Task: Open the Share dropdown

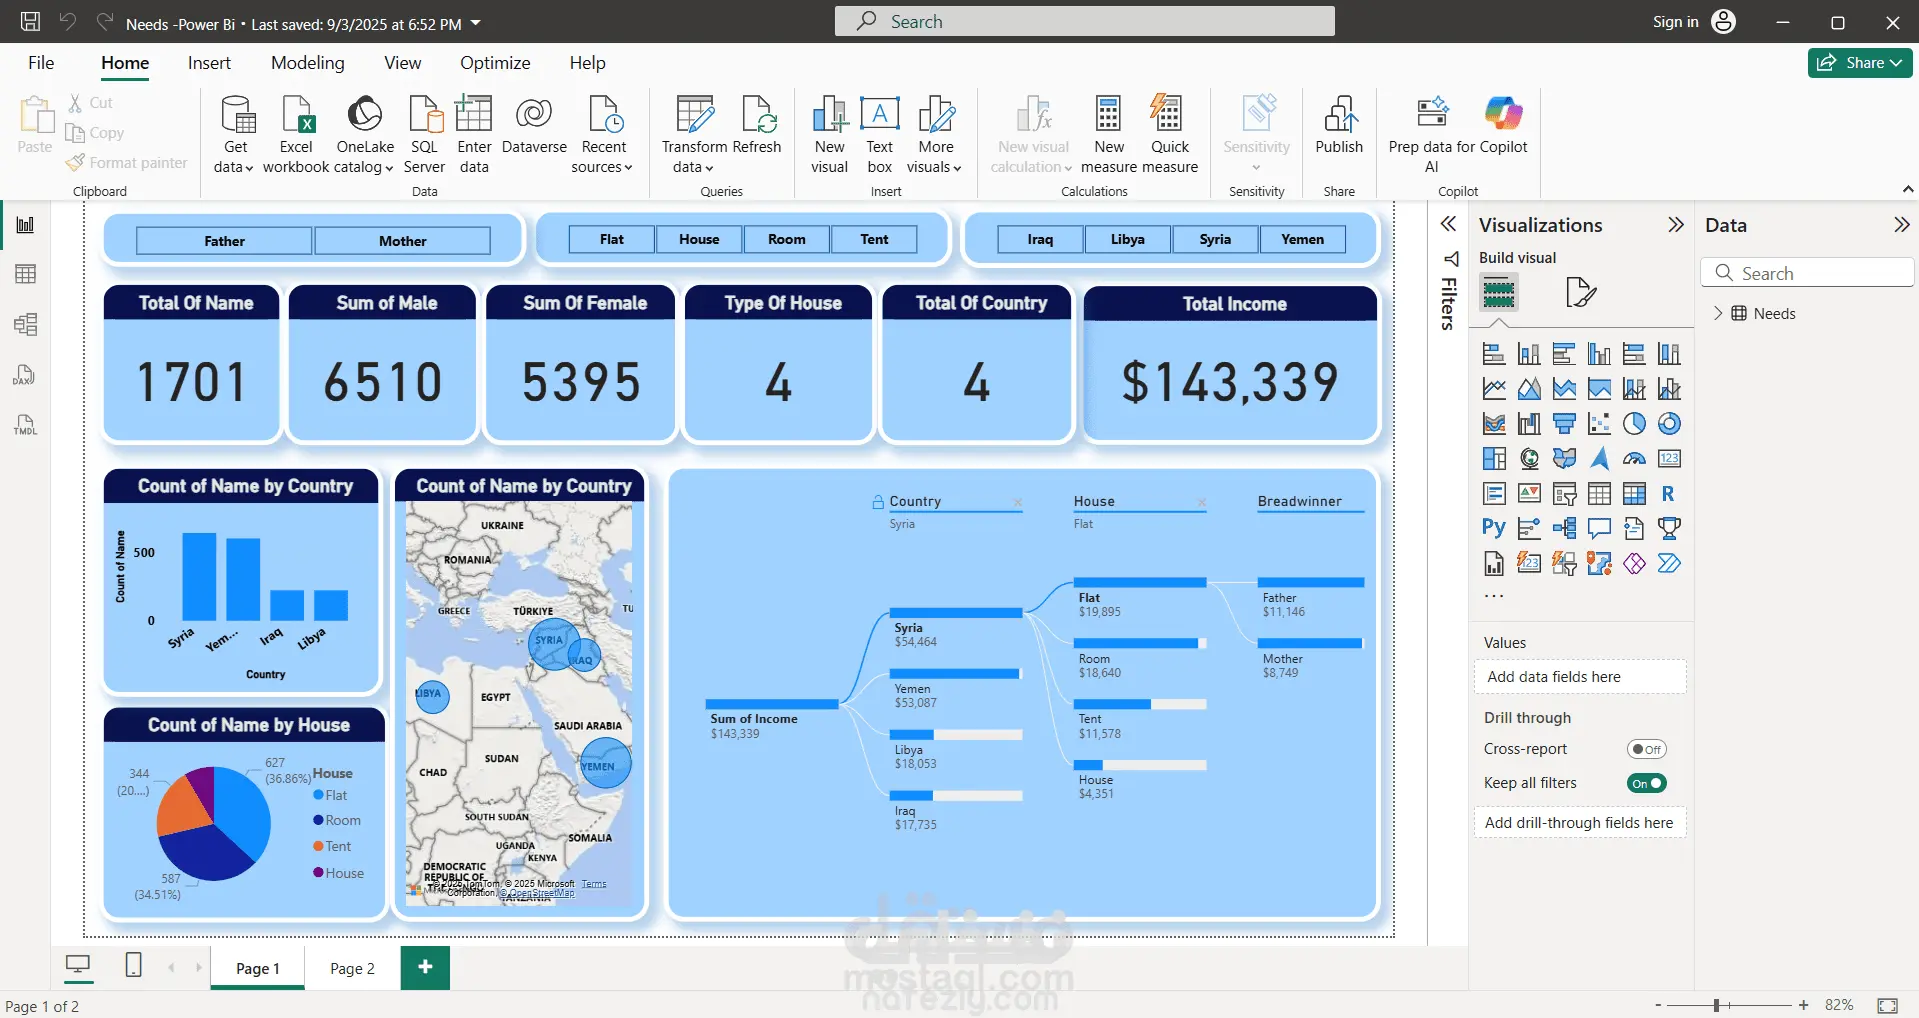Action: [x=1860, y=63]
